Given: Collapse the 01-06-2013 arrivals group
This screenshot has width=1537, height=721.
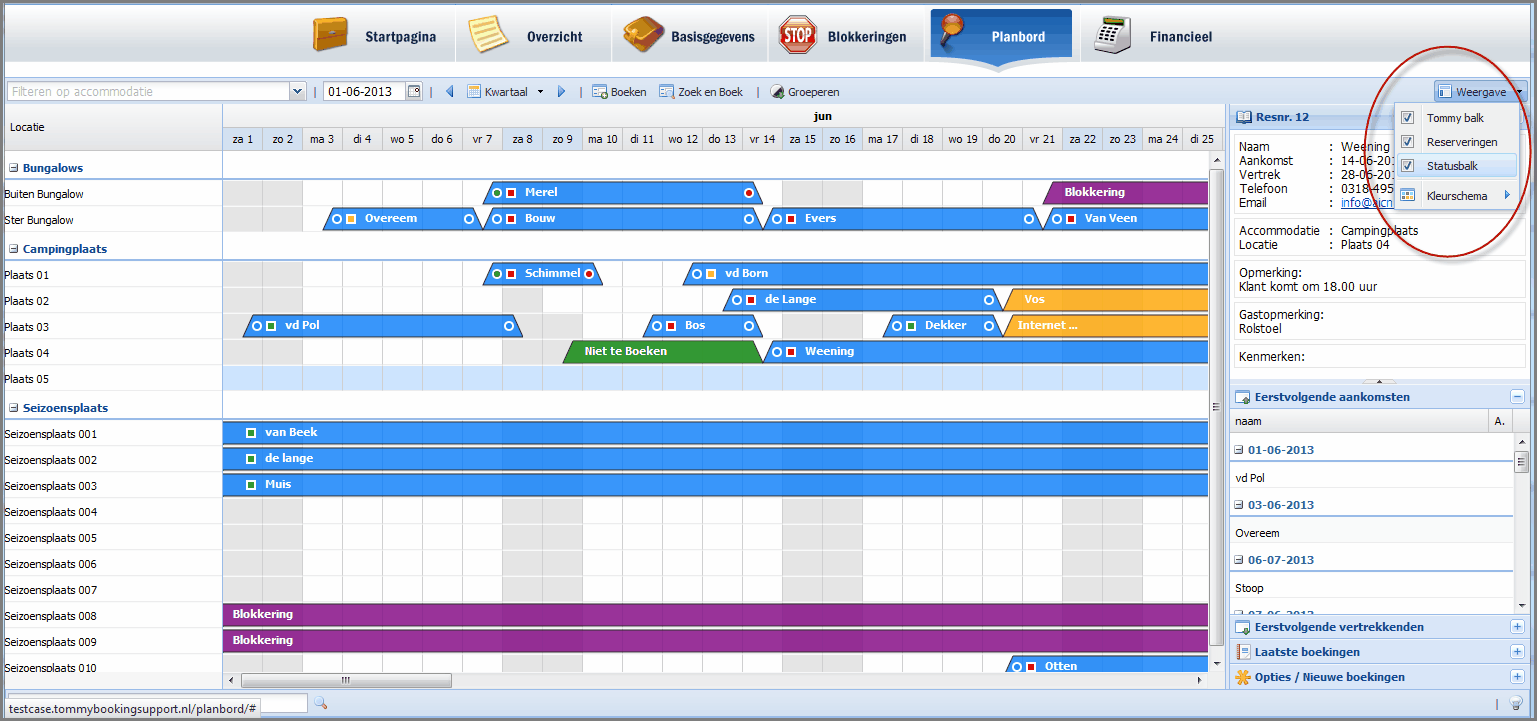Looking at the screenshot, I should (x=1239, y=450).
